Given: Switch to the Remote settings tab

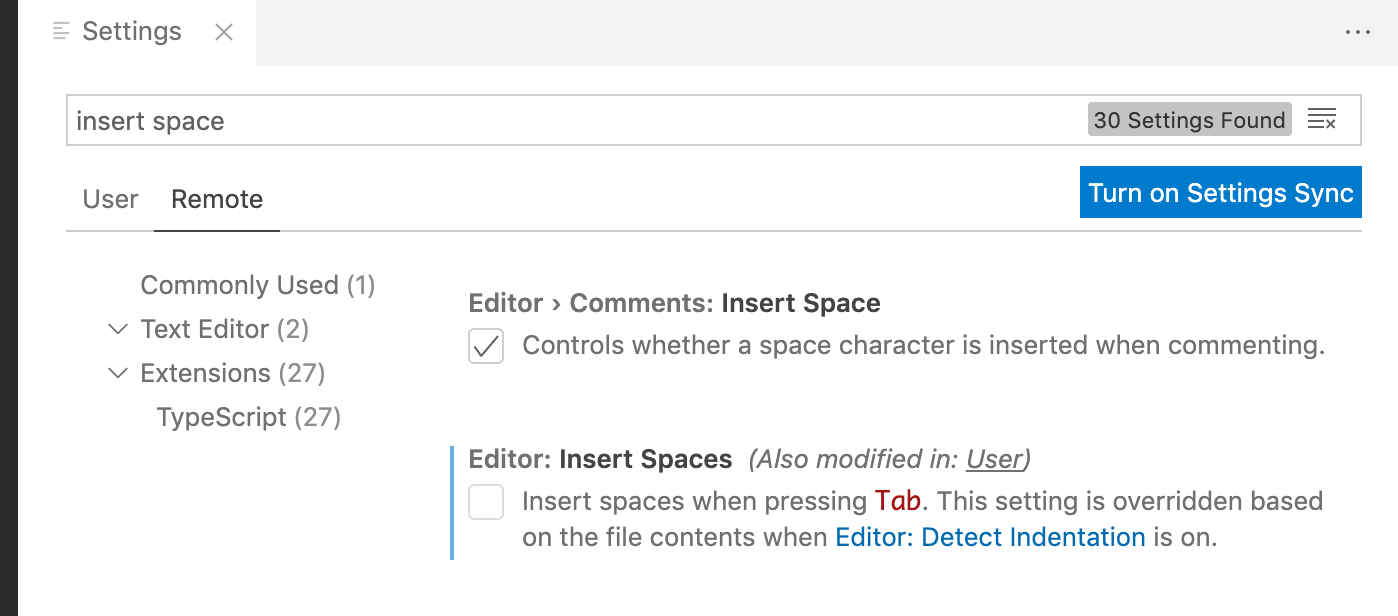Looking at the screenshot, I should pyautogui.click(x=216, y=199).
